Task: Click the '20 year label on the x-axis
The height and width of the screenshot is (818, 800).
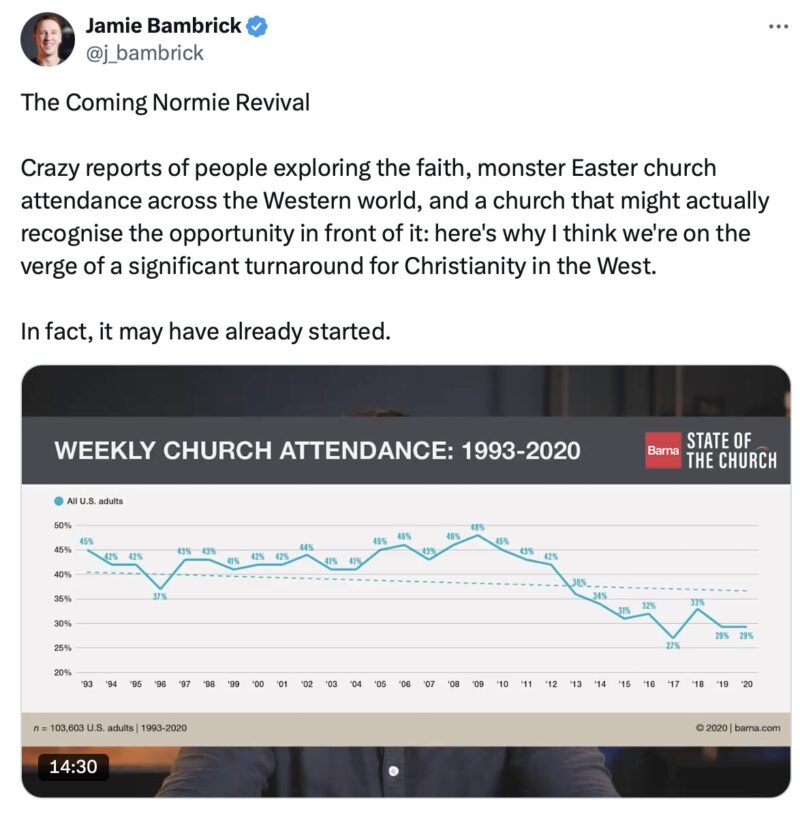Action: 746,685
